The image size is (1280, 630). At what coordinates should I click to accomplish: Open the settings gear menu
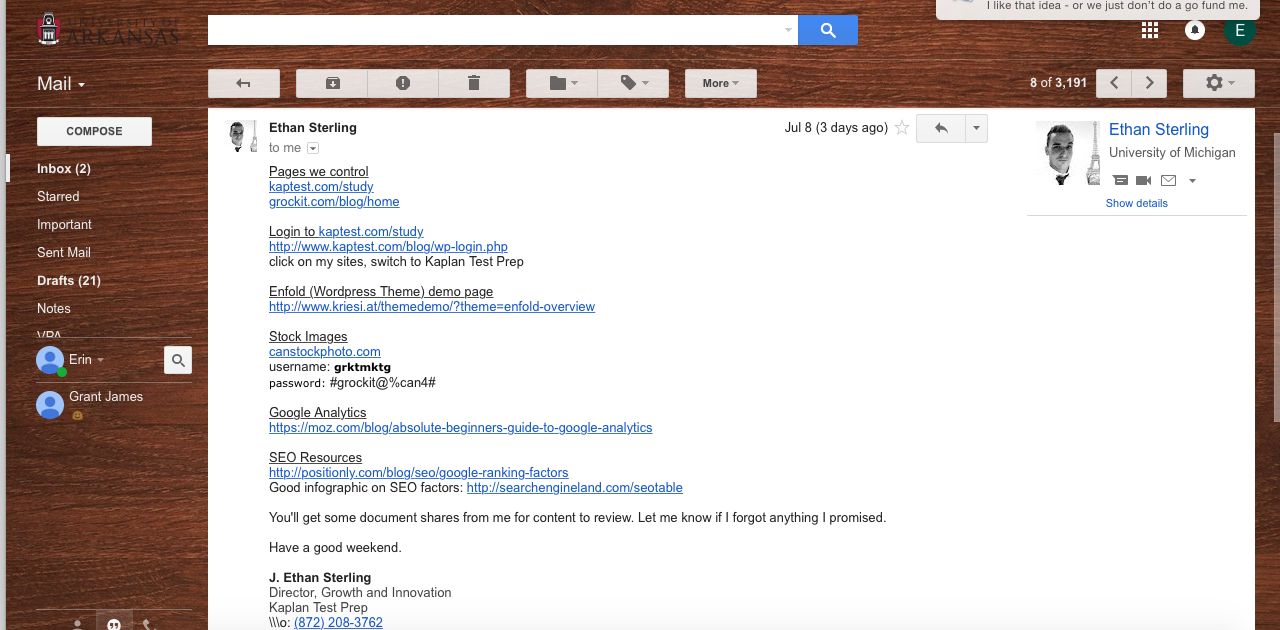point(1219,83)
